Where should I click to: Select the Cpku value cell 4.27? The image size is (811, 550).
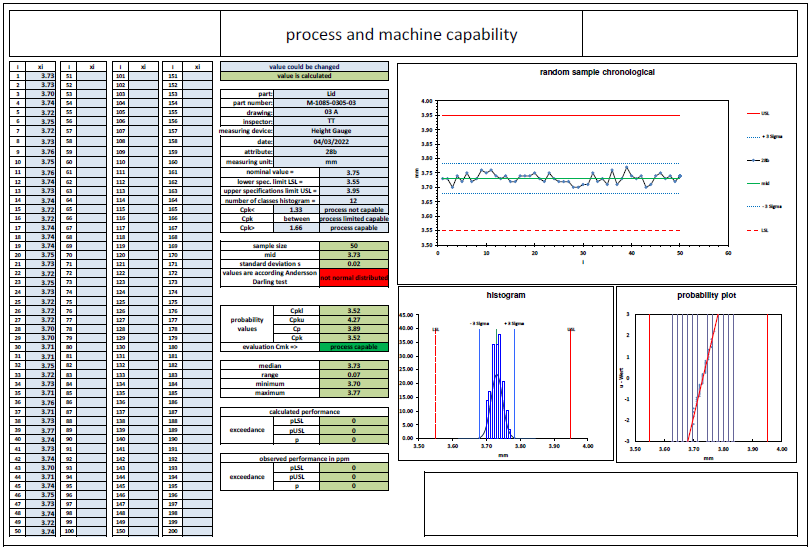pos(354,320)
